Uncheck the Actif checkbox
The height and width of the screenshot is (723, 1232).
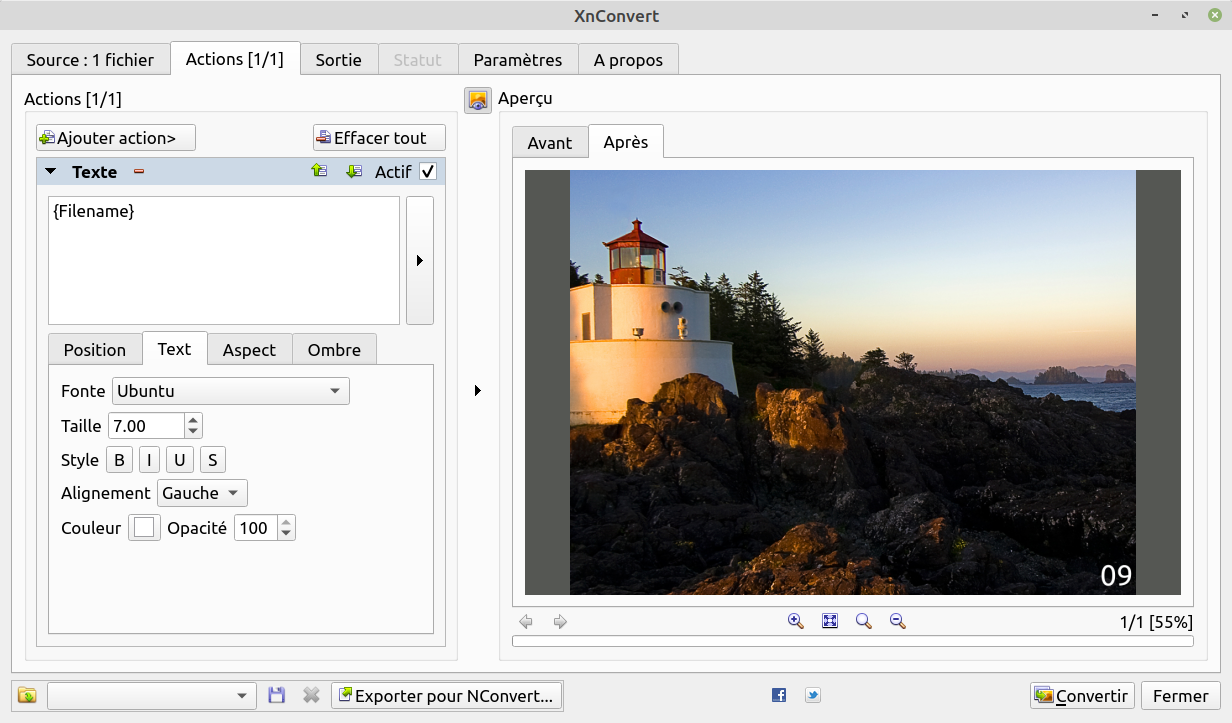click(x=428, y=172)
